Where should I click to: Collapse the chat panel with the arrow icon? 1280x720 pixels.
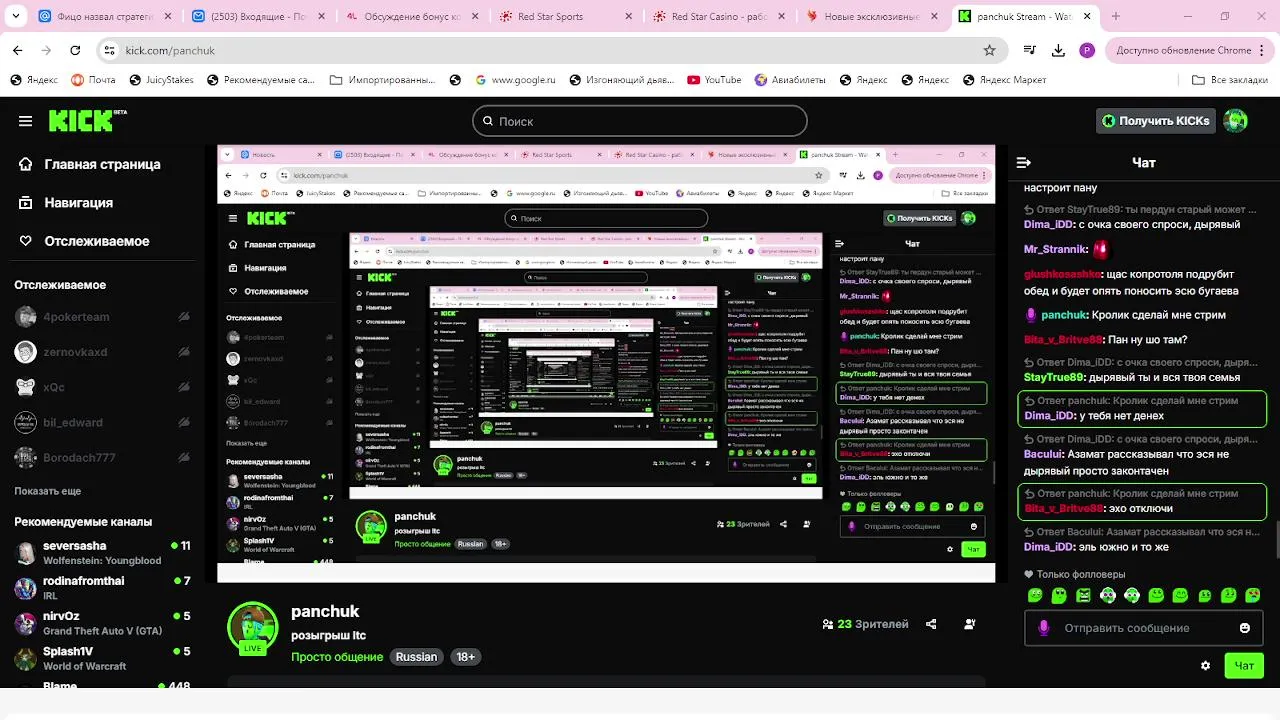pos(1023,162)
